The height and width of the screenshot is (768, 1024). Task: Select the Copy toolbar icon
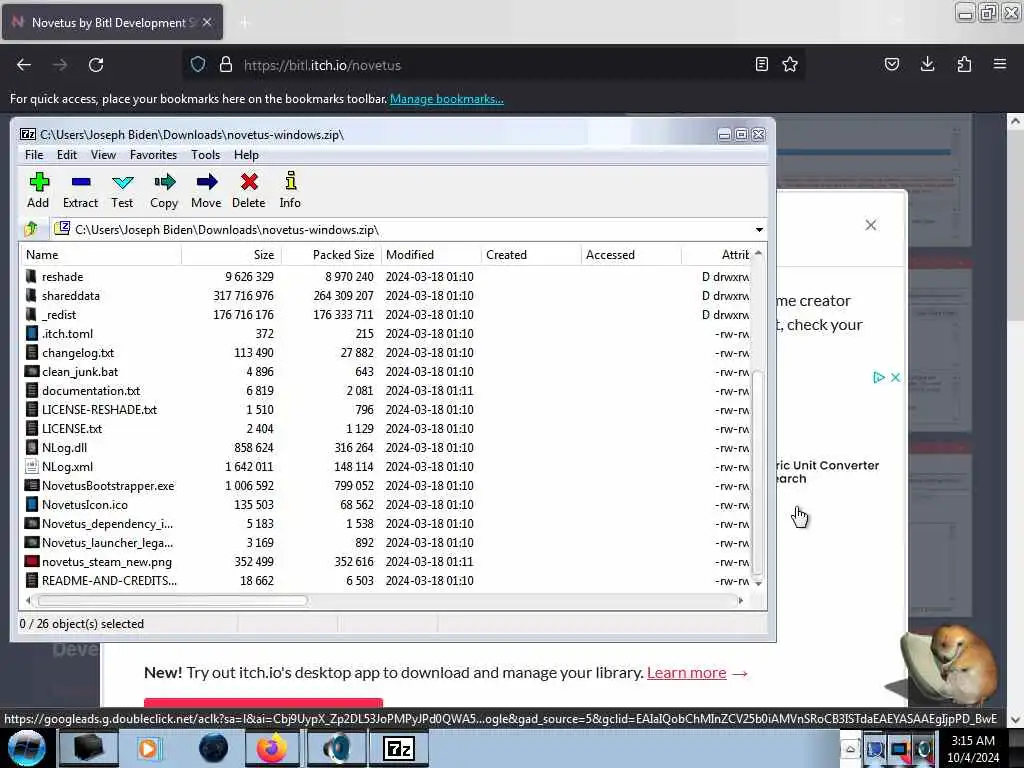pos(164,190)
